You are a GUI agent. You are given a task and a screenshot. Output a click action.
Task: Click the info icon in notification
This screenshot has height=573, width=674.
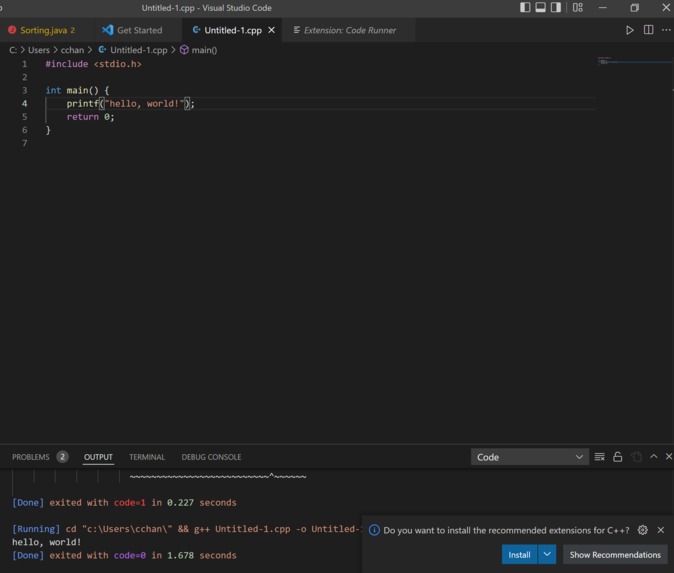pyautogui.click(x=374, y=530)
